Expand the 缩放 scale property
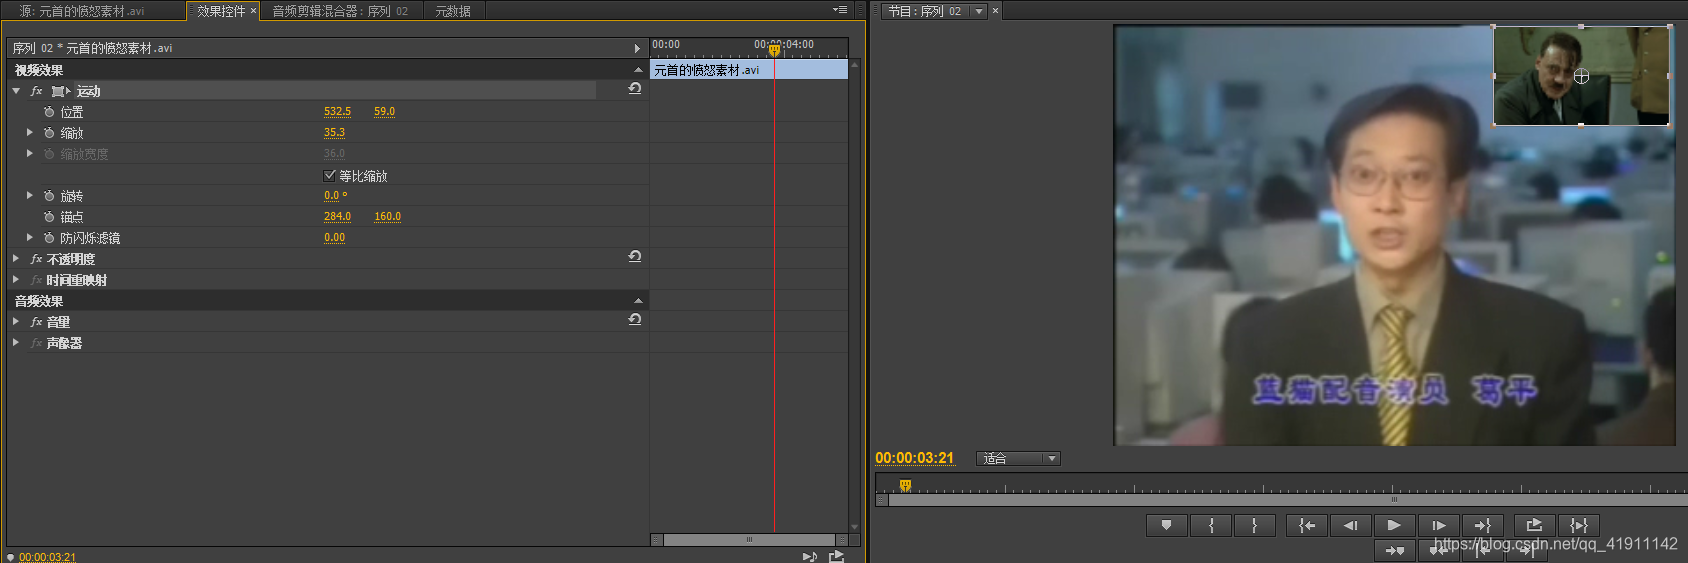This screenshot has width=1688, height=563. click(x=30, y=132)
